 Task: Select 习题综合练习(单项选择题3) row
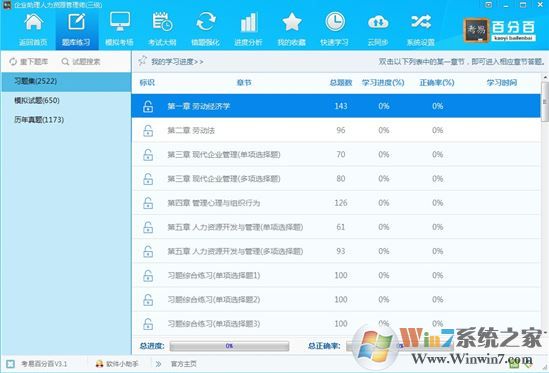click(336, 324)
